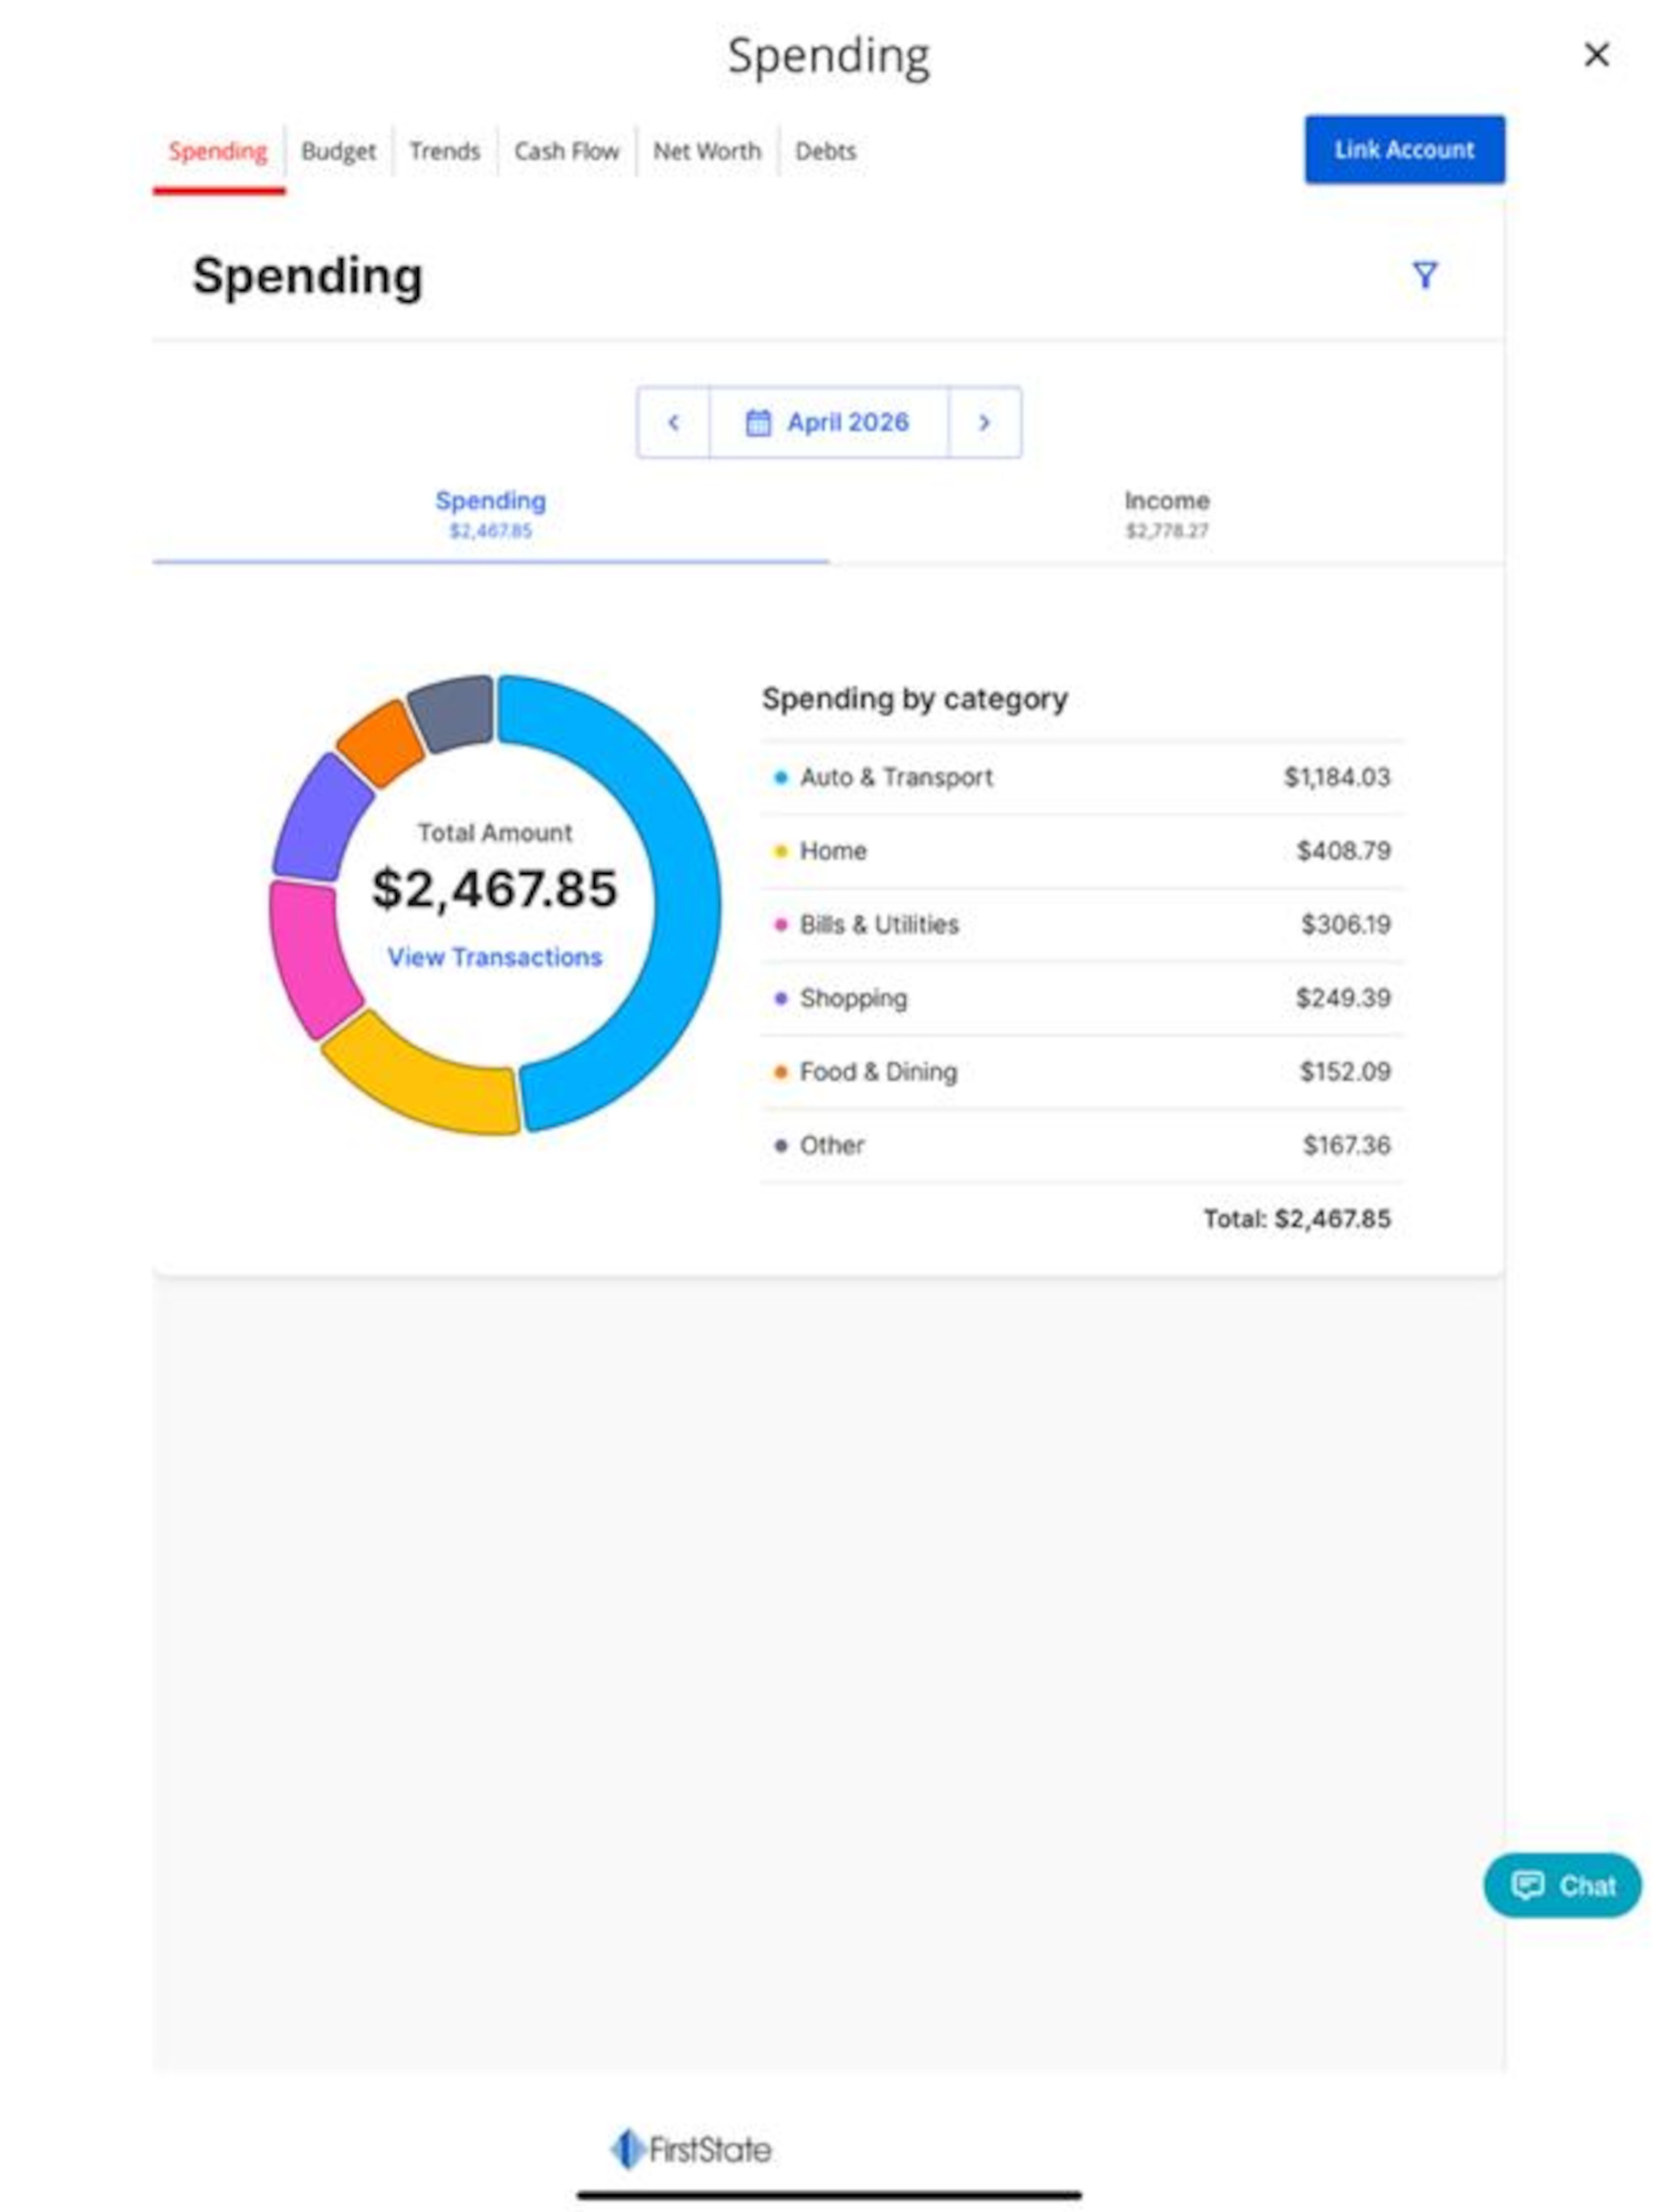Open the Food & Dining category row
Image resolution: width=1658 pixels, height=2212 pixels.
(x=1082, y=1072)
